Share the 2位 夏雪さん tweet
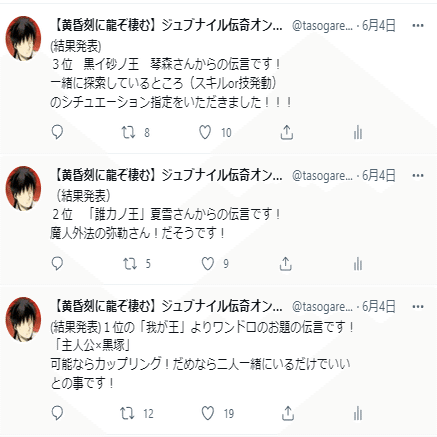 click(286, 264)
